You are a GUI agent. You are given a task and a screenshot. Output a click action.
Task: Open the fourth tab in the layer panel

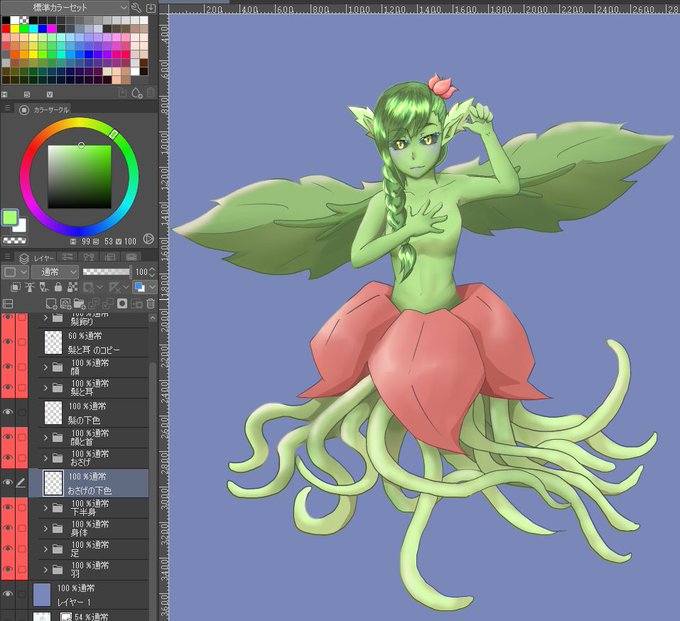pos(111,257)
